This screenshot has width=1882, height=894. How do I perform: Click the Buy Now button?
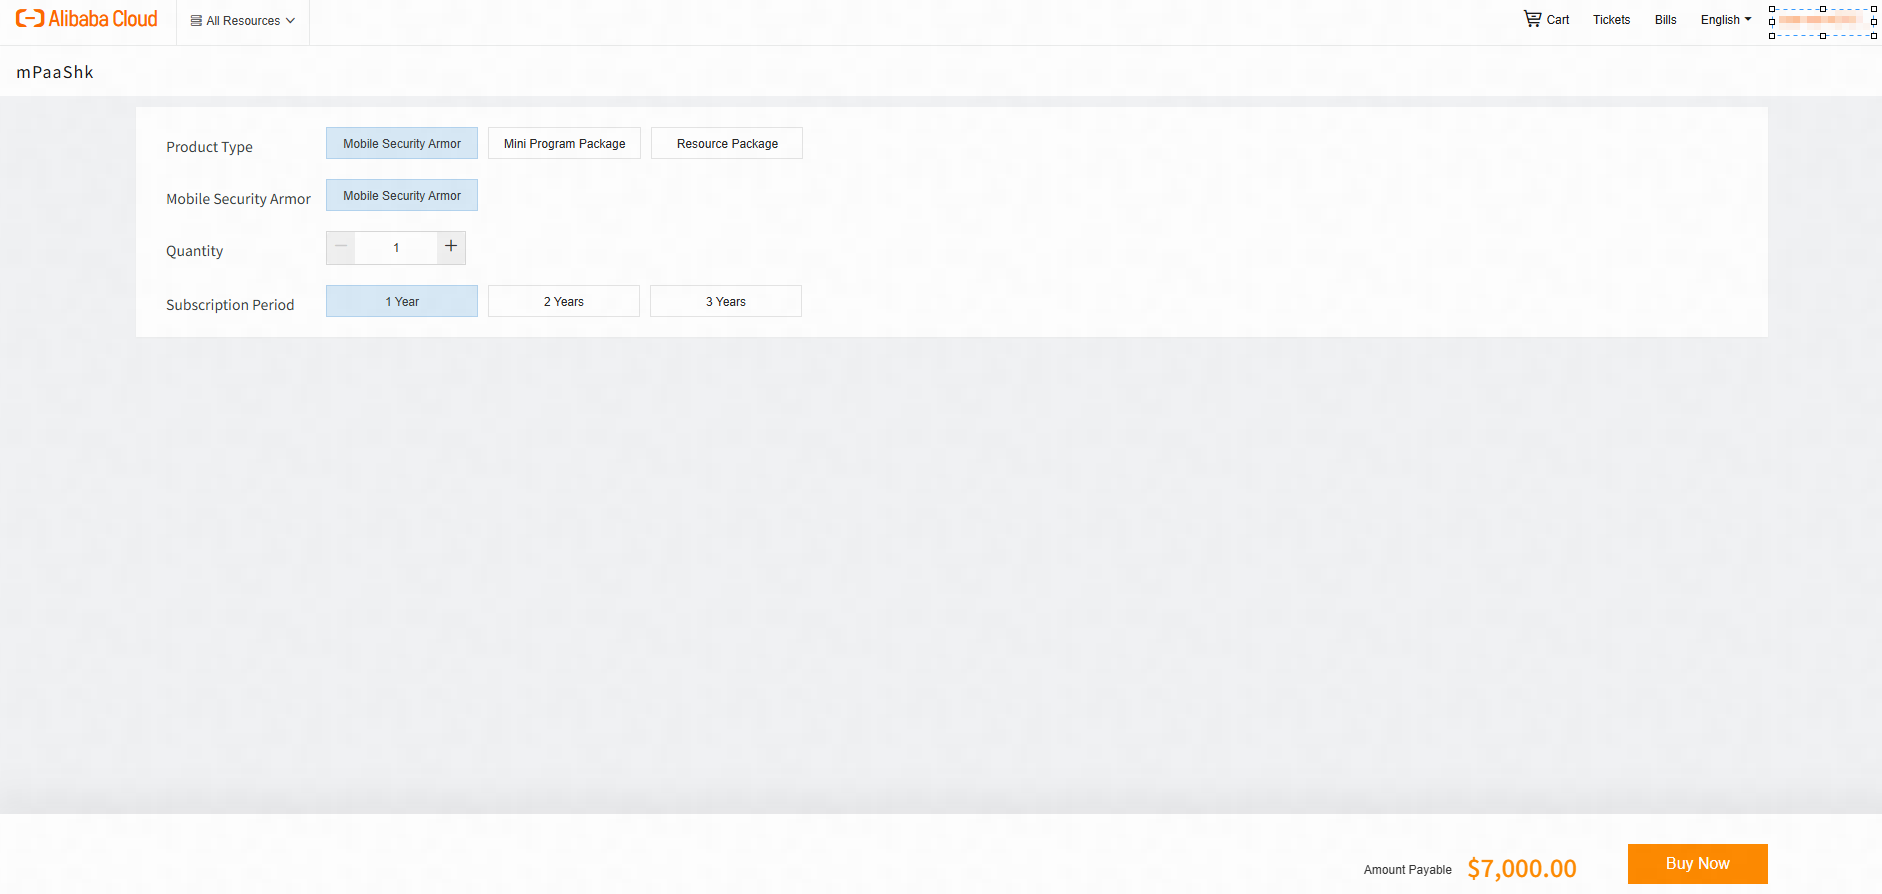[x=1697, y=864]
